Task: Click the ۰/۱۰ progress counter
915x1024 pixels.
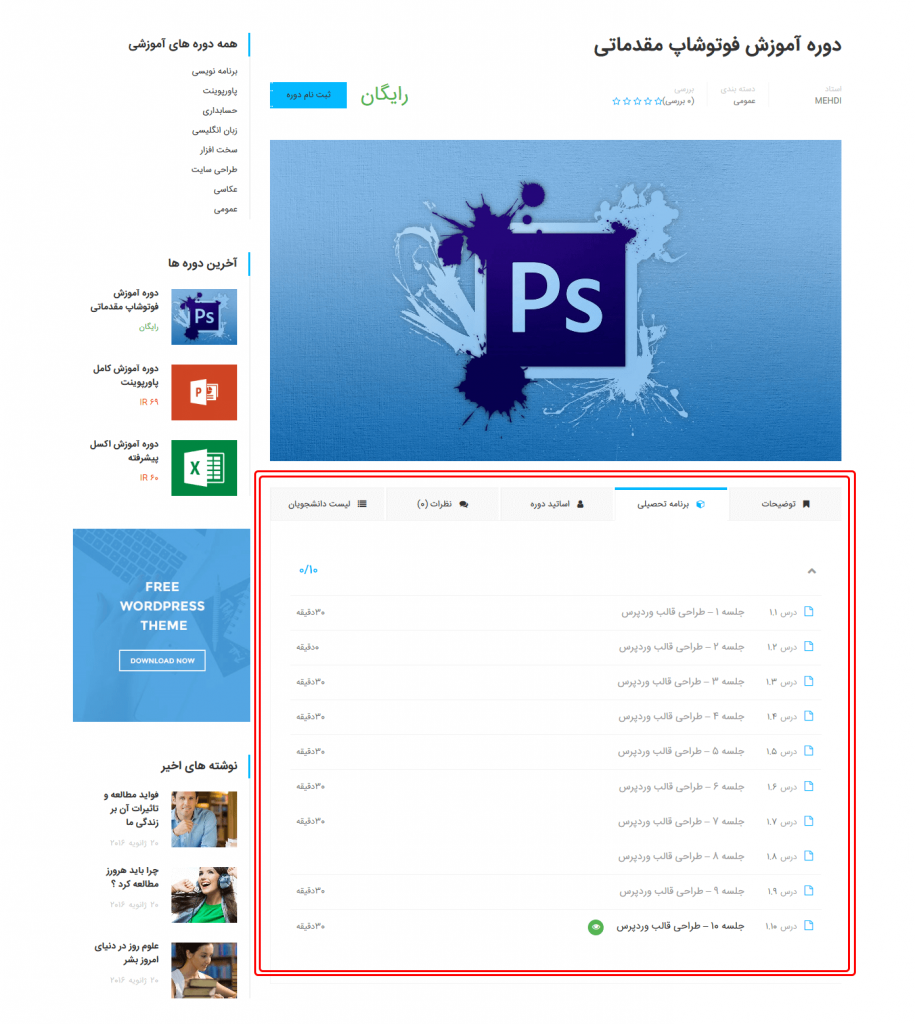Action: click(x=308, y=570)
